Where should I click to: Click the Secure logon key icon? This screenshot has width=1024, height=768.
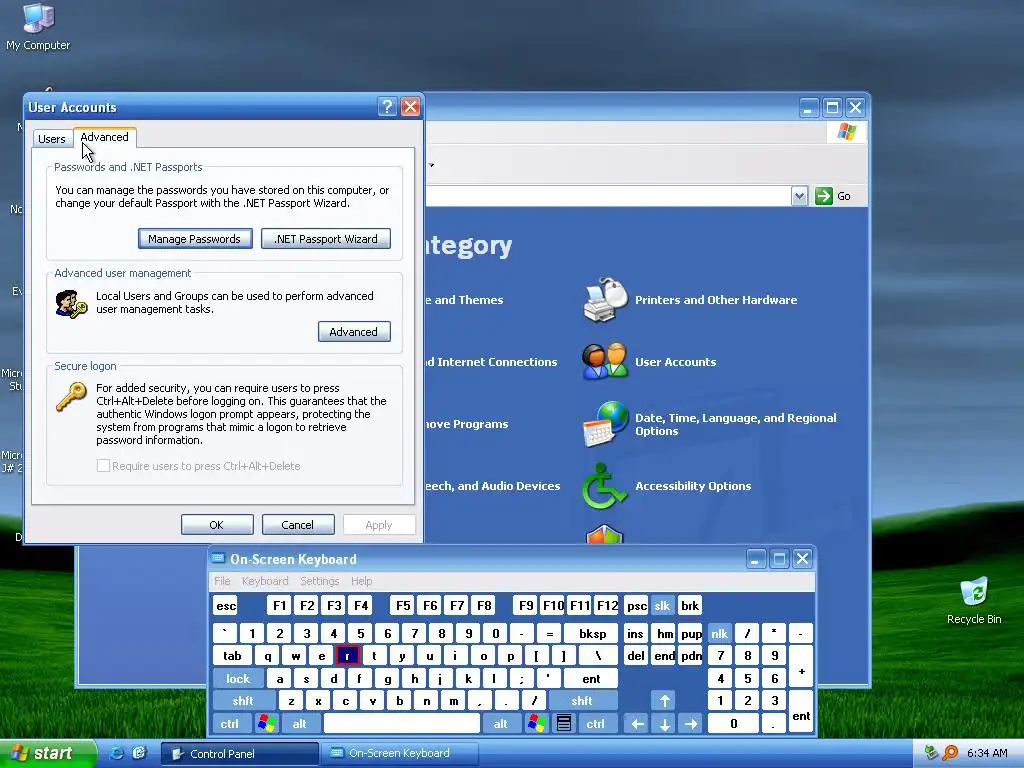[x=71, y=396]
